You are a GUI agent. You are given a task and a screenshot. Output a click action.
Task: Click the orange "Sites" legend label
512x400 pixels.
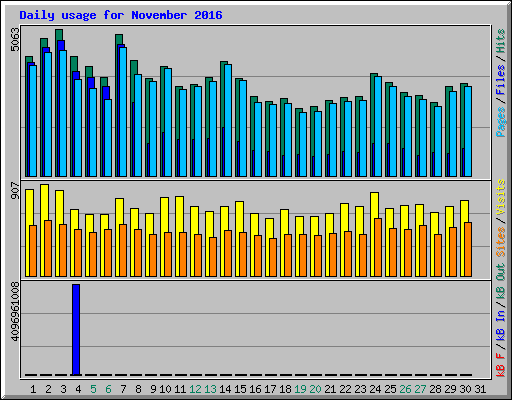[x=500, y=242]
